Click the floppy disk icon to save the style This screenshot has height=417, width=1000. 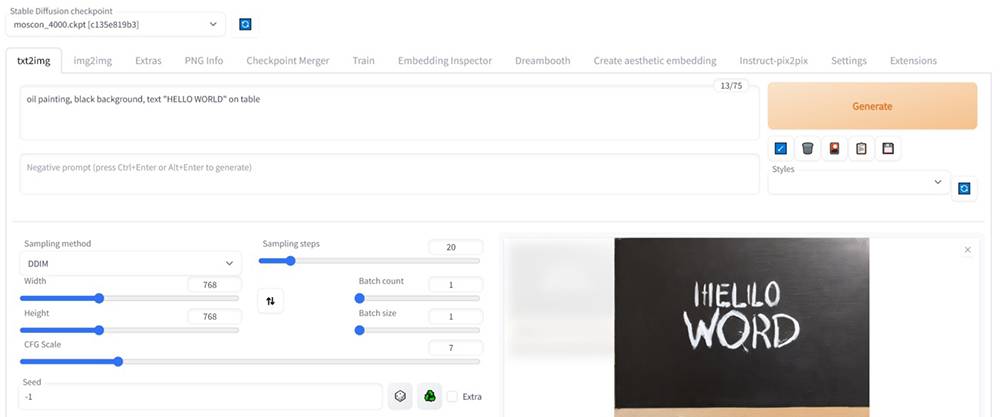(x=888, y=149)
